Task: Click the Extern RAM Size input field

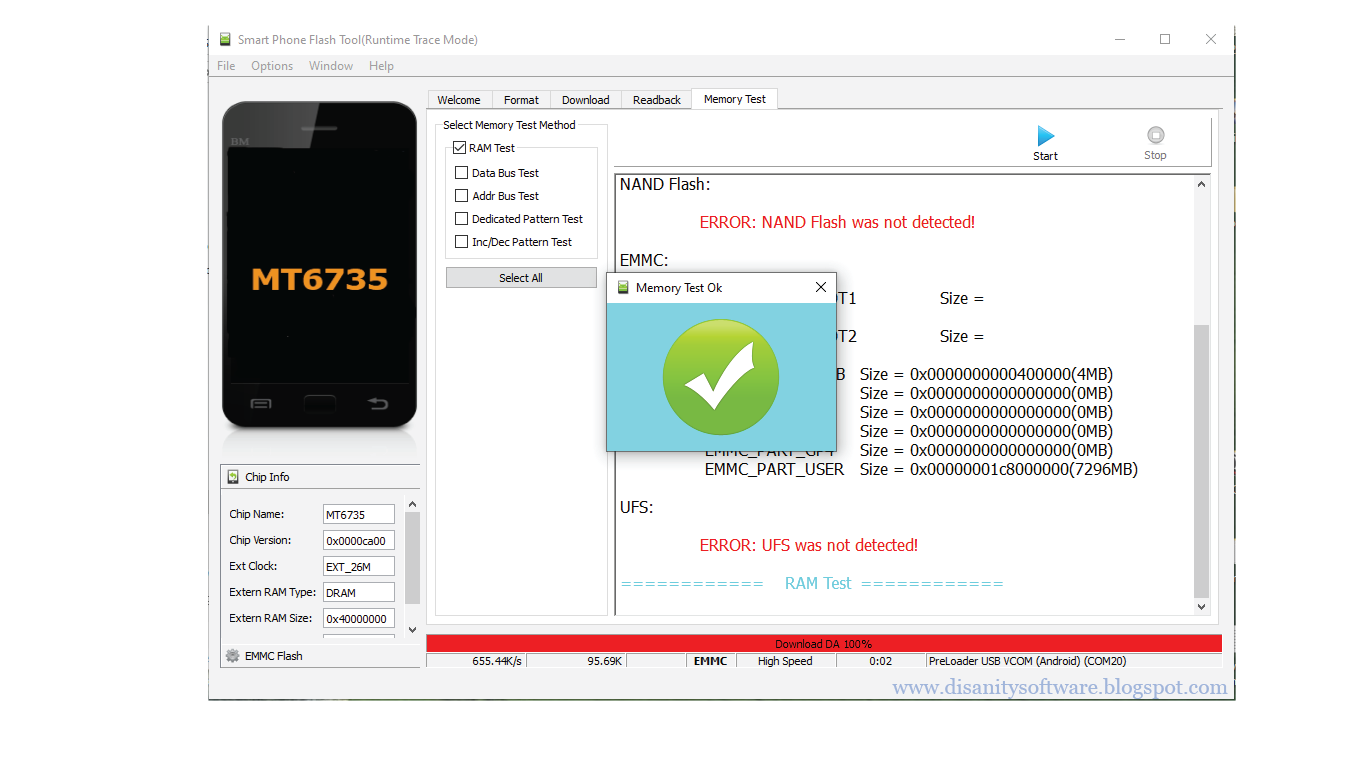Action: (x=358, y=618)
